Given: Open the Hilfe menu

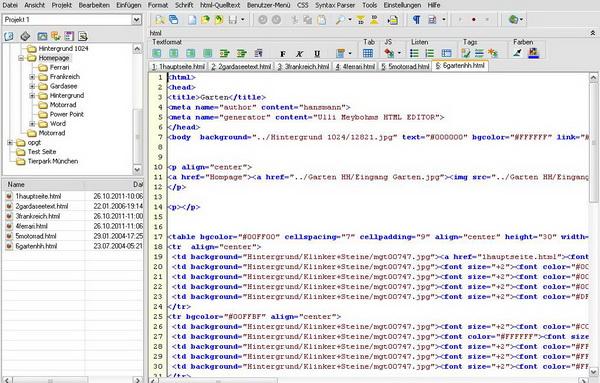Looking at the screenshot, I should [x=434, y=5].
